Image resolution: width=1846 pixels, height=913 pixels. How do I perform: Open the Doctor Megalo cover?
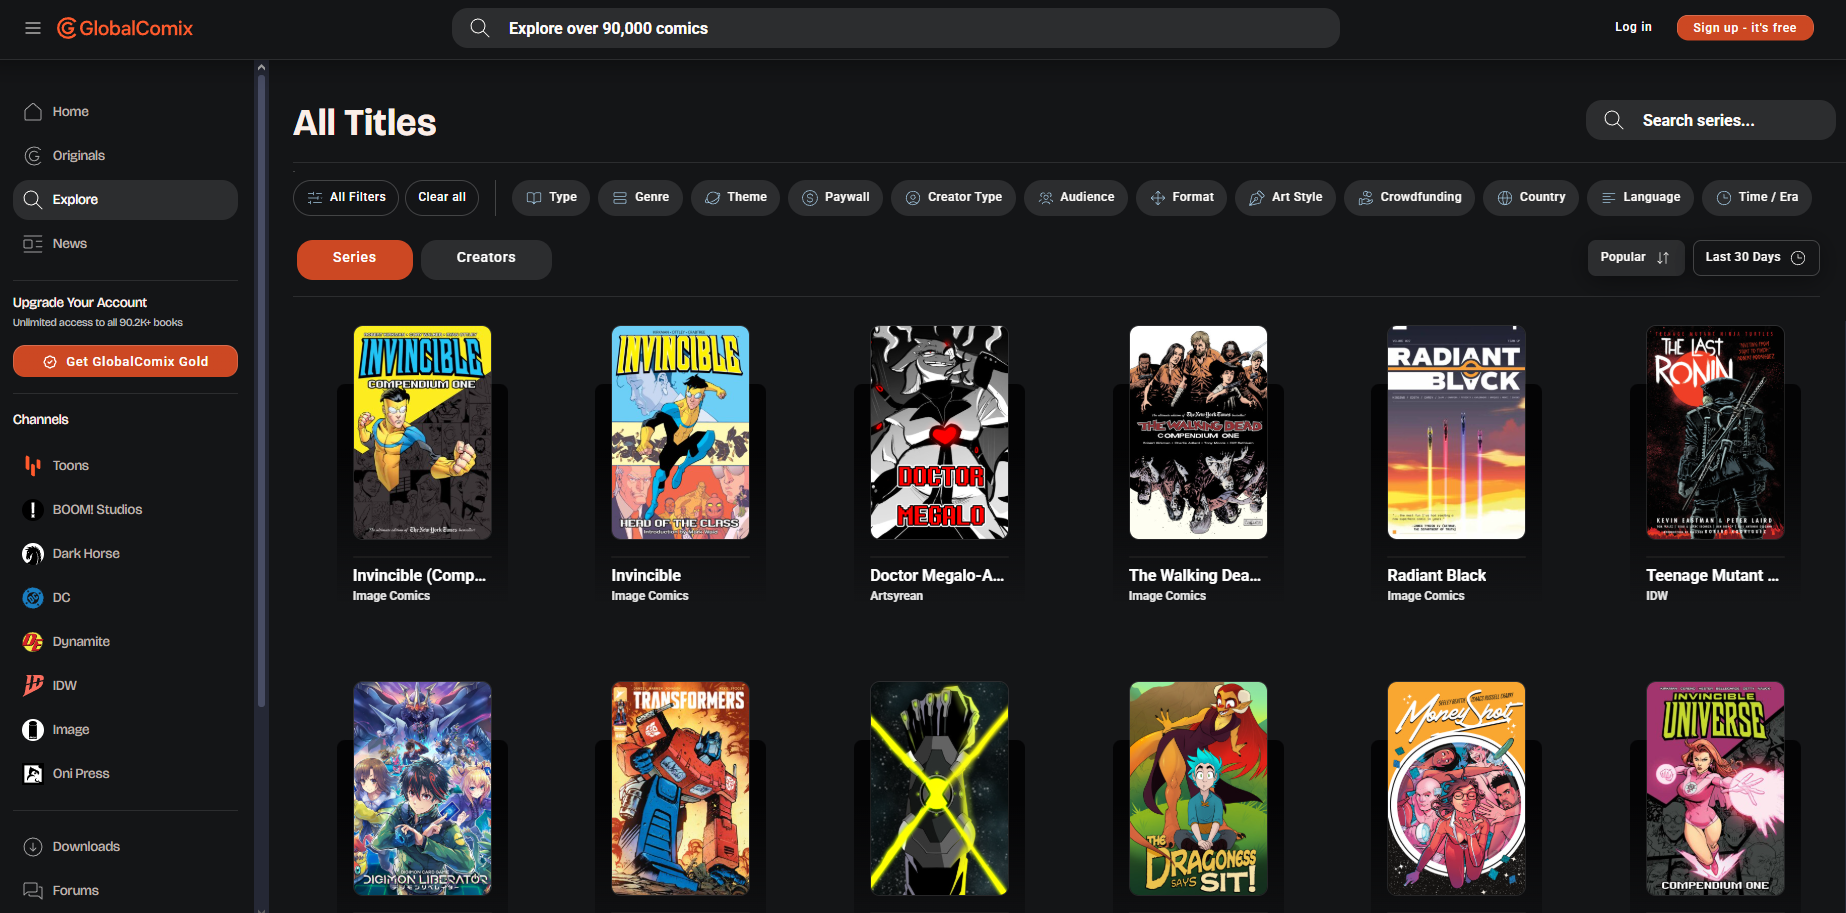click(939, 433)
